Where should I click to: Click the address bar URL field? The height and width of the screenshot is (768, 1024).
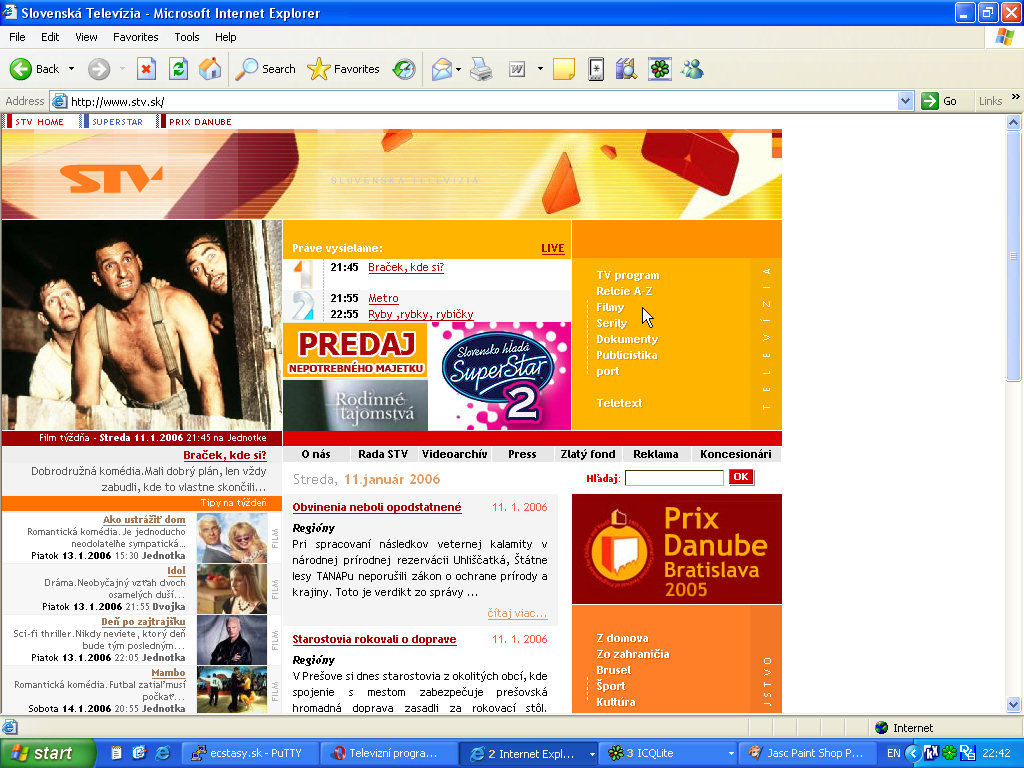click(483, 101)
